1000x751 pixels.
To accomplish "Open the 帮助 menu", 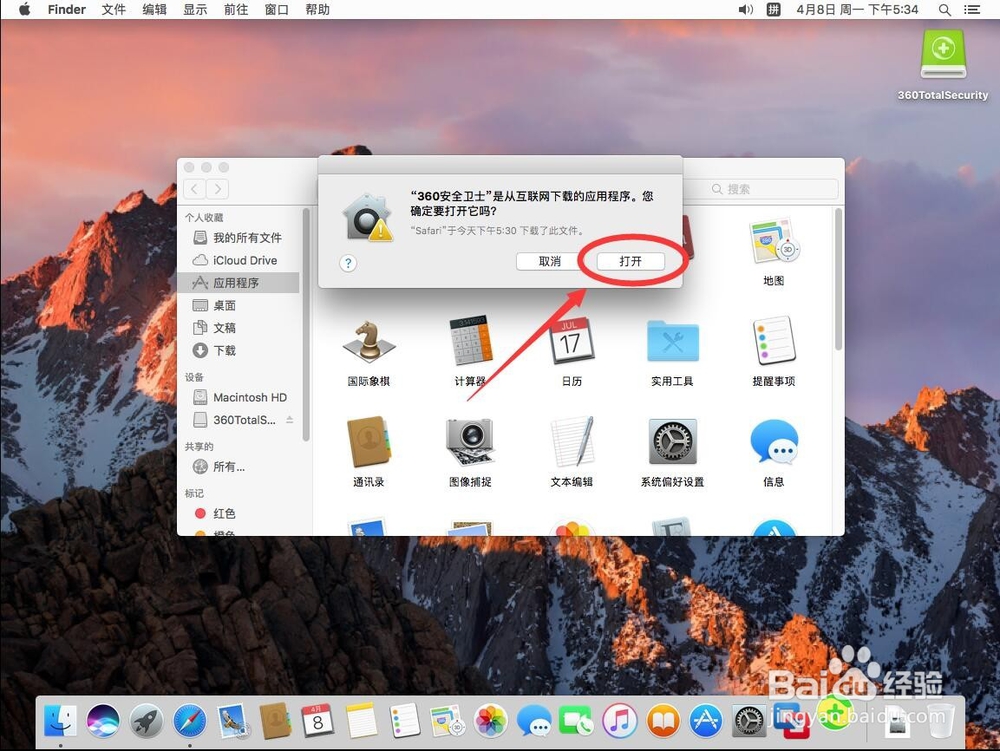I will [x=318, y=10].
